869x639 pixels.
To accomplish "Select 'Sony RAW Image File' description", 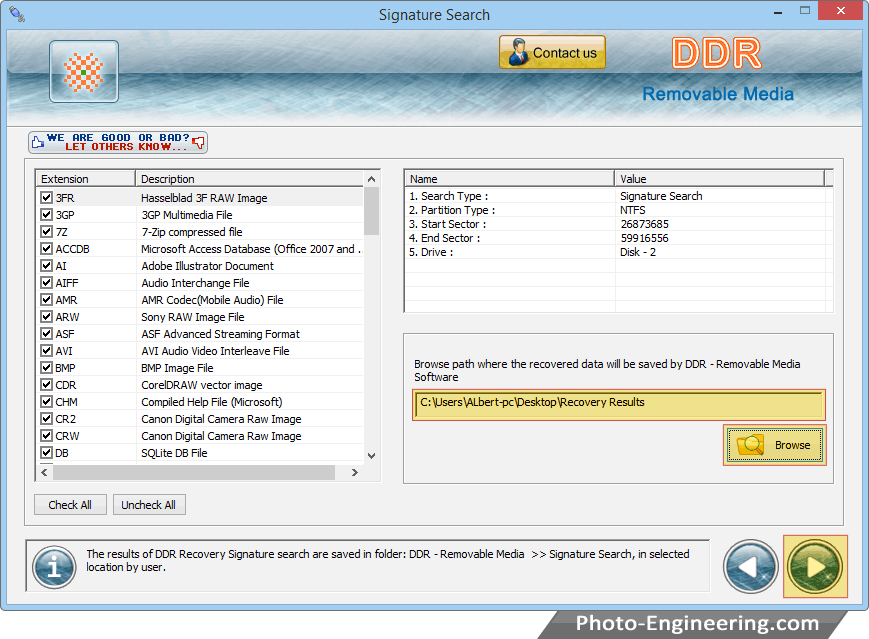I will (192, 317).
